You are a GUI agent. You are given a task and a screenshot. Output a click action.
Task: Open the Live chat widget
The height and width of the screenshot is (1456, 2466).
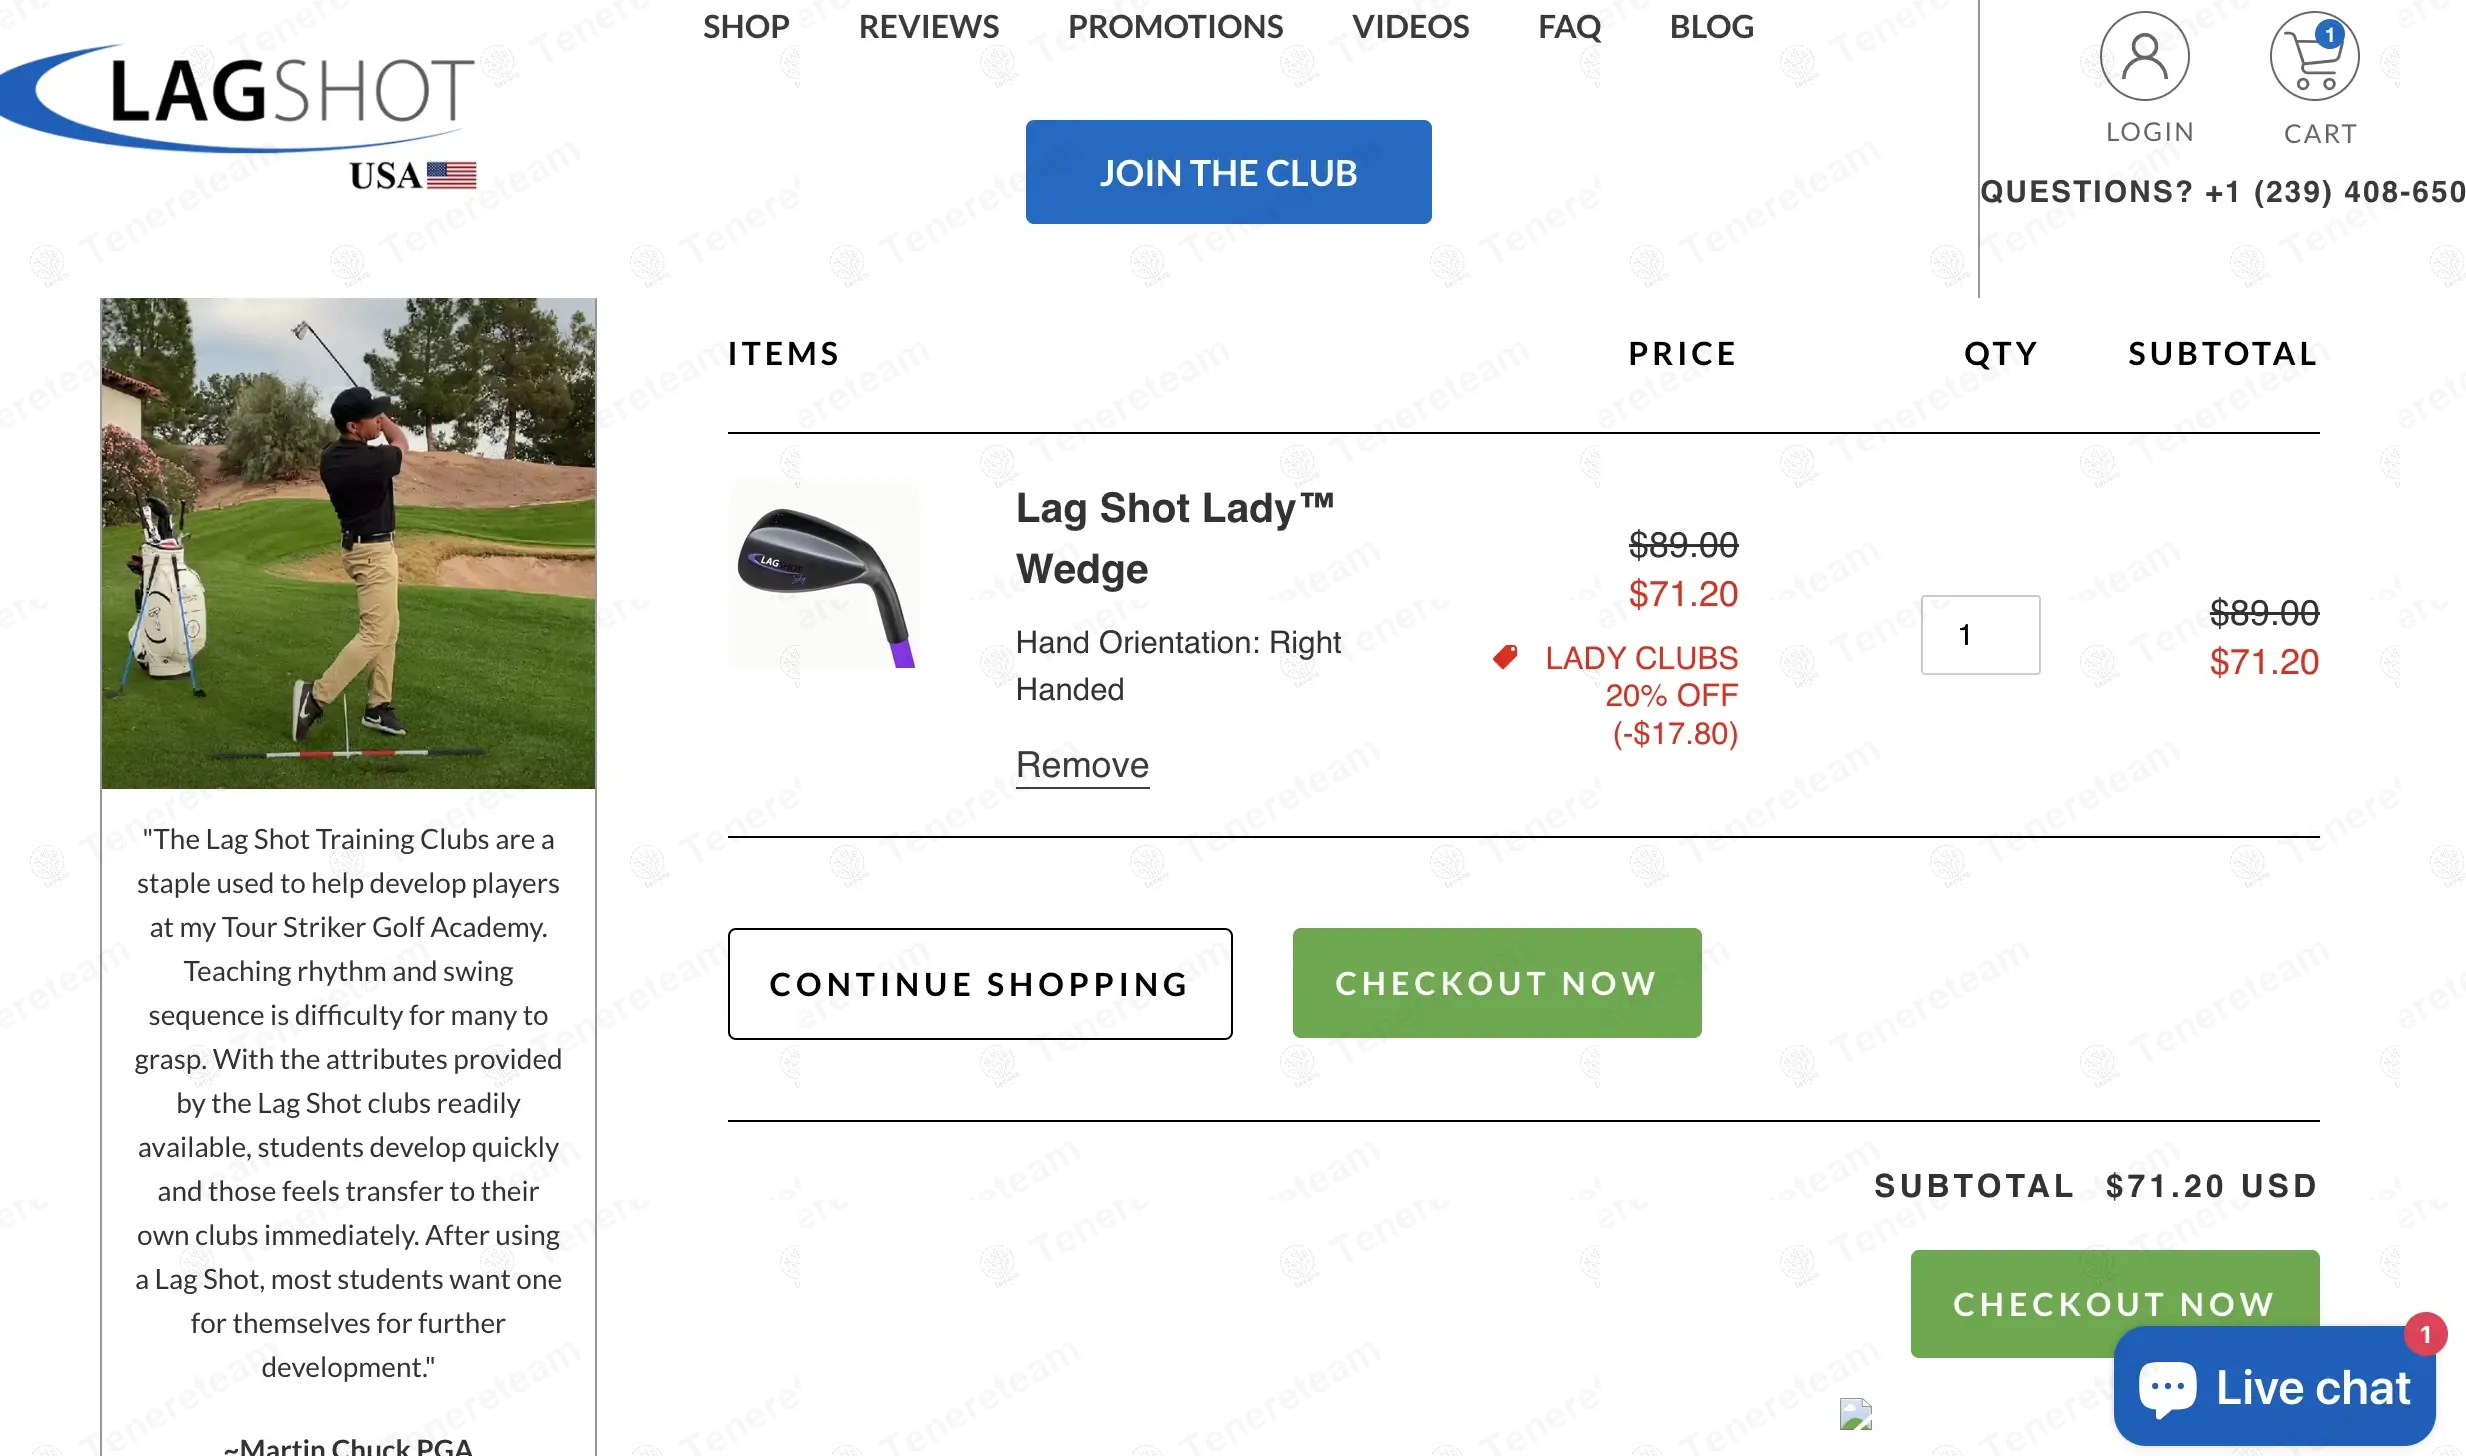[2276, 1387]
